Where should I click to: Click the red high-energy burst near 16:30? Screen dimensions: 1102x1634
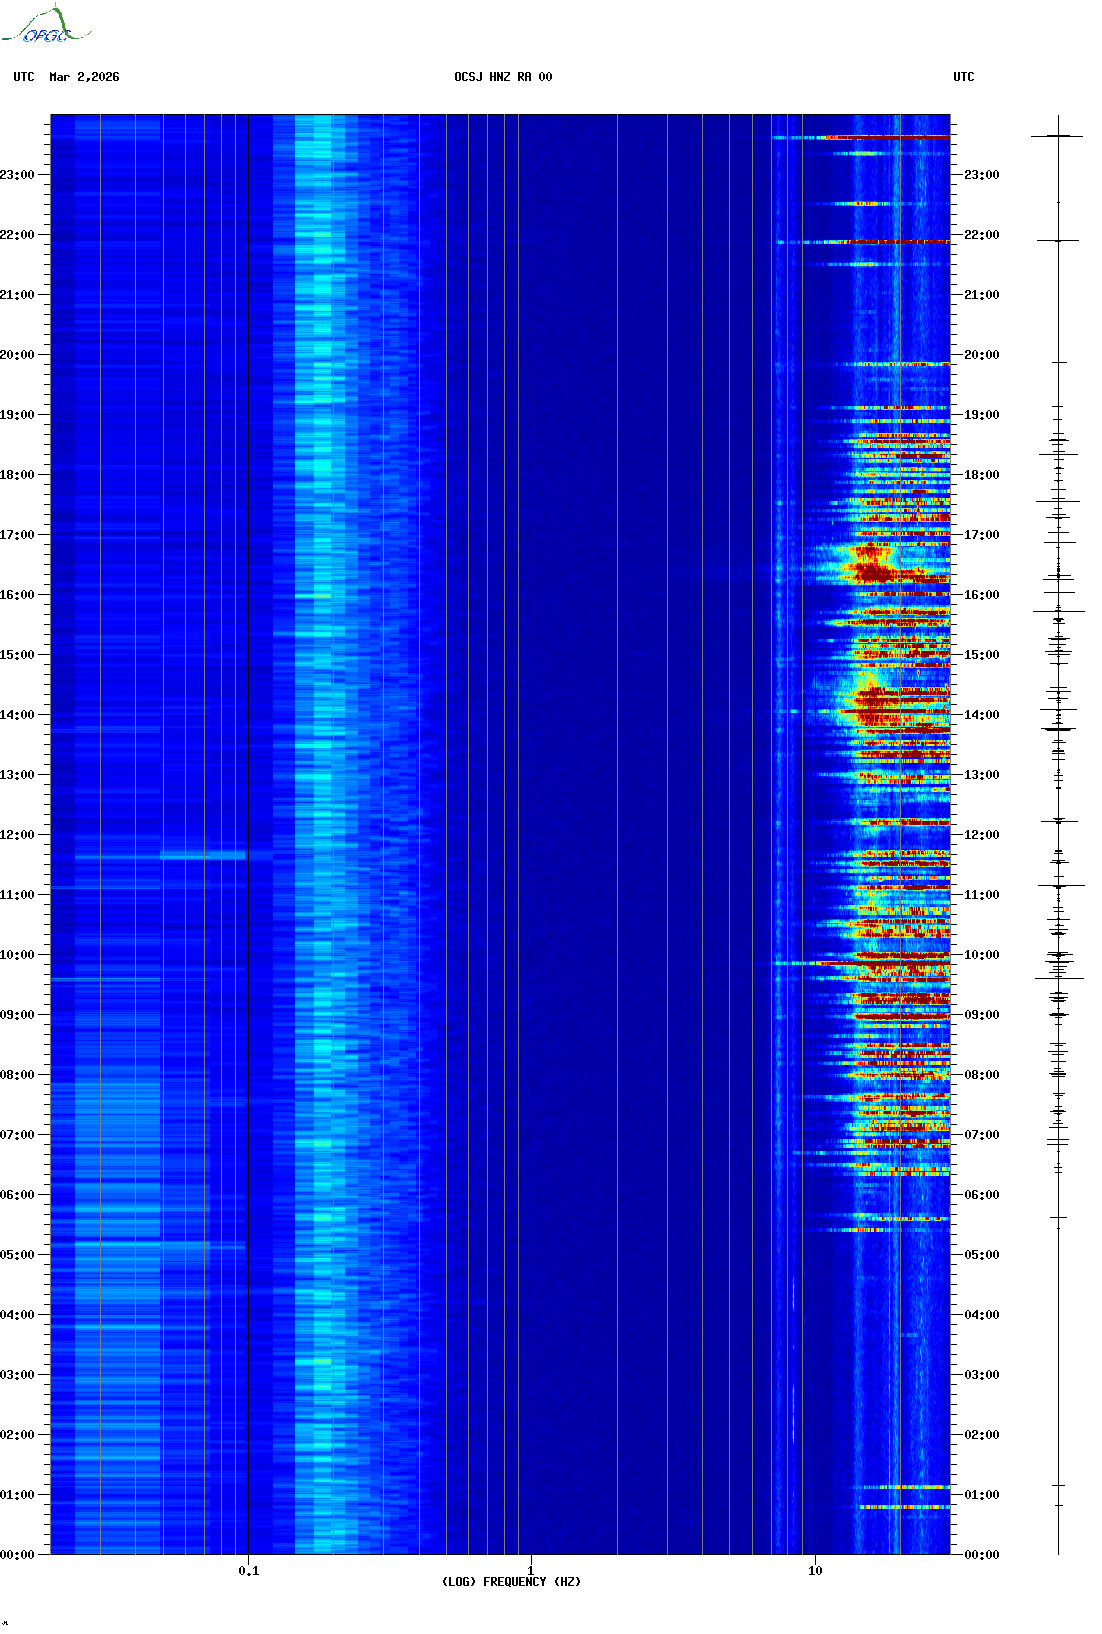tap(873, 570)
